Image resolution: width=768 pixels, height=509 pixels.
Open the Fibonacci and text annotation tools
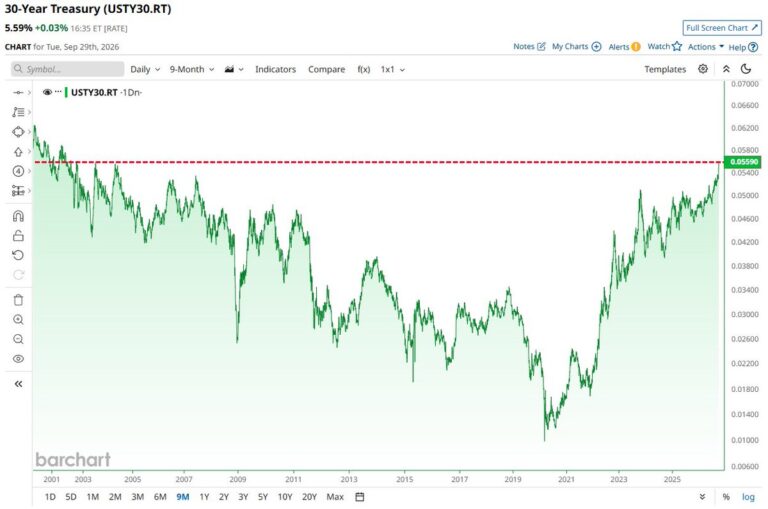[x=18, y=112]
